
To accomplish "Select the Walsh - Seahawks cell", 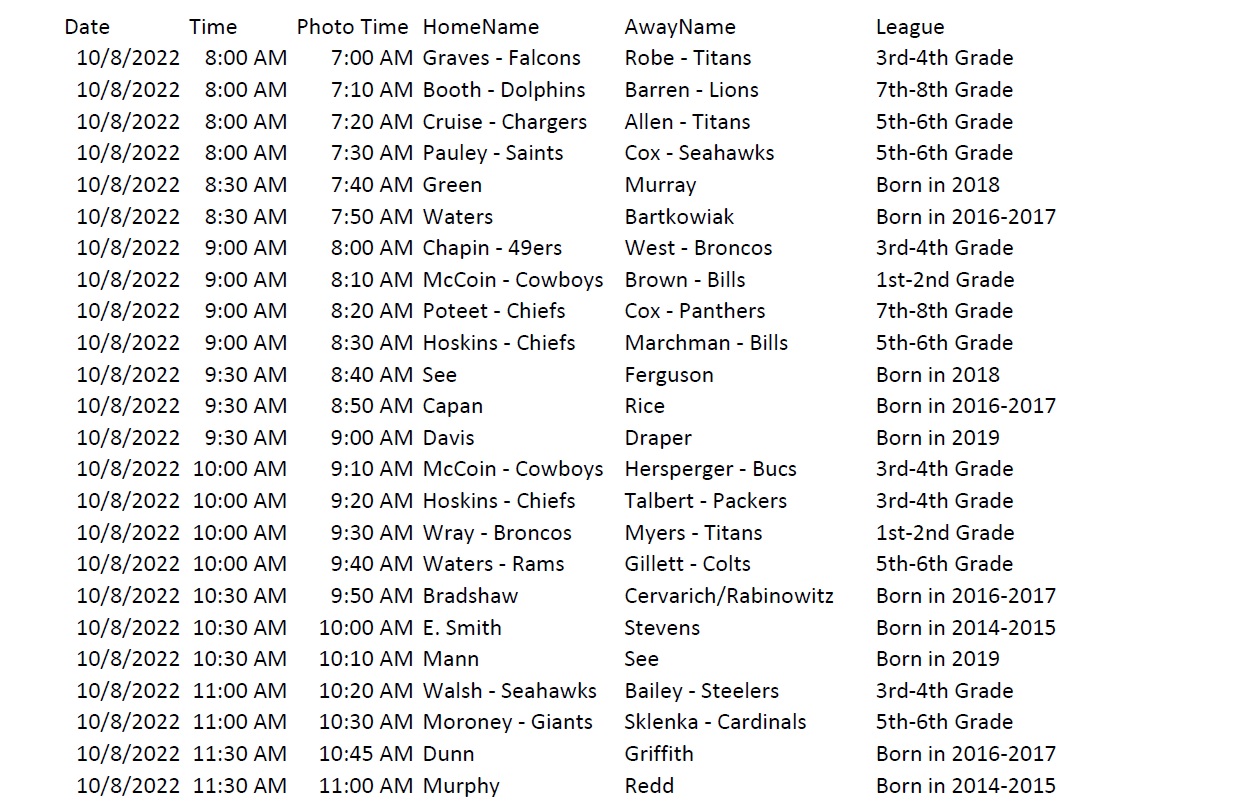I will click(509, 691).
